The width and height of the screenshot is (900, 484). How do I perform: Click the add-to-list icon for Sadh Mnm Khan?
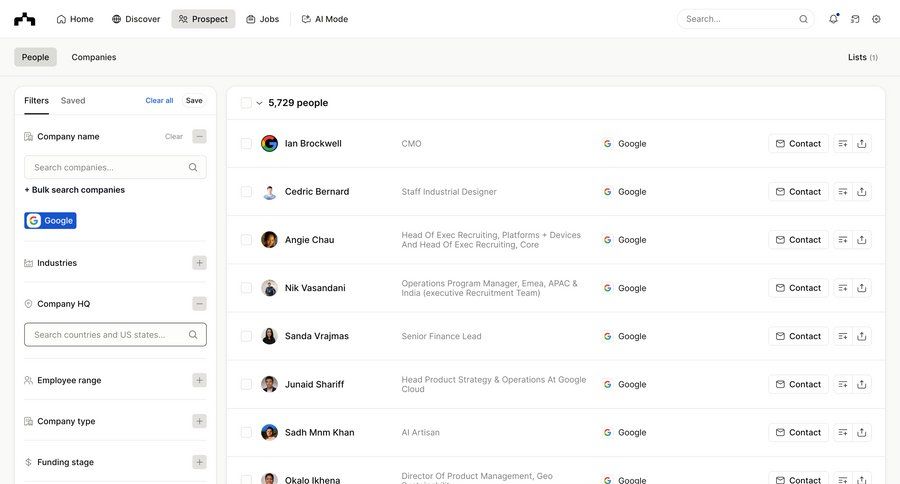pos(843,432)
